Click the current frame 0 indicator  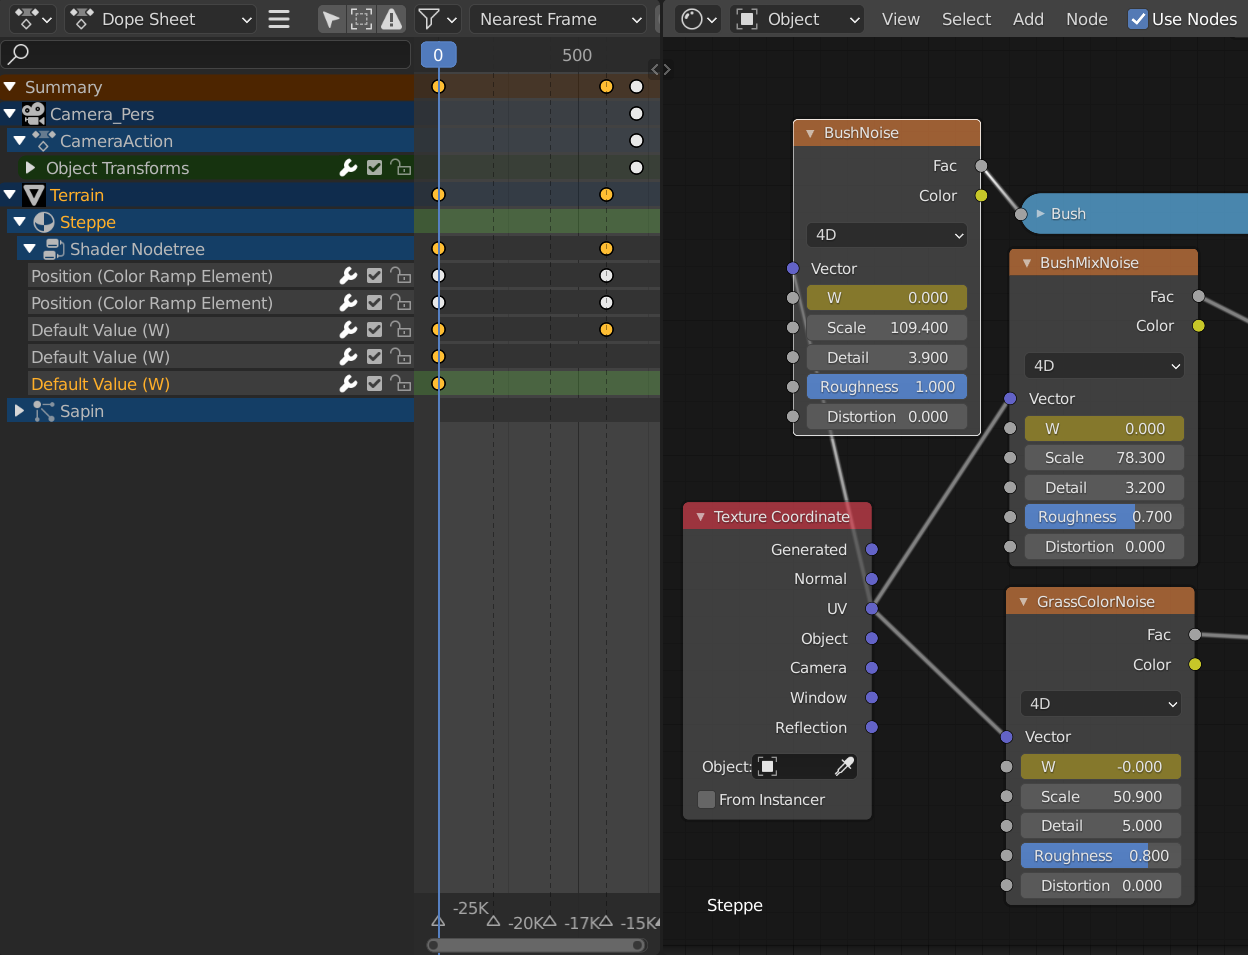click(438, 55)
